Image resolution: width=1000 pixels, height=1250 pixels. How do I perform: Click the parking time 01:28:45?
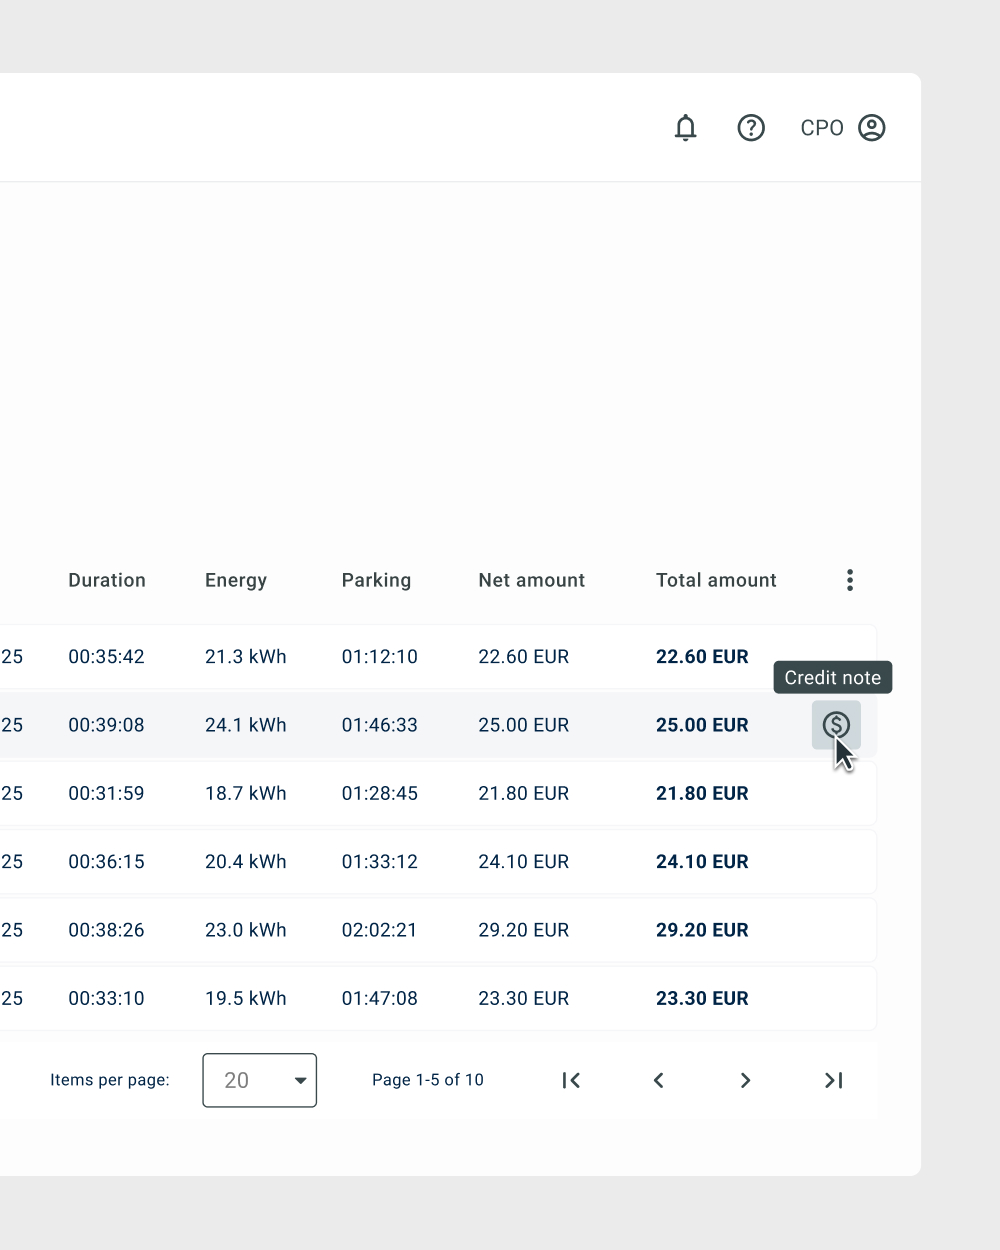380,793
